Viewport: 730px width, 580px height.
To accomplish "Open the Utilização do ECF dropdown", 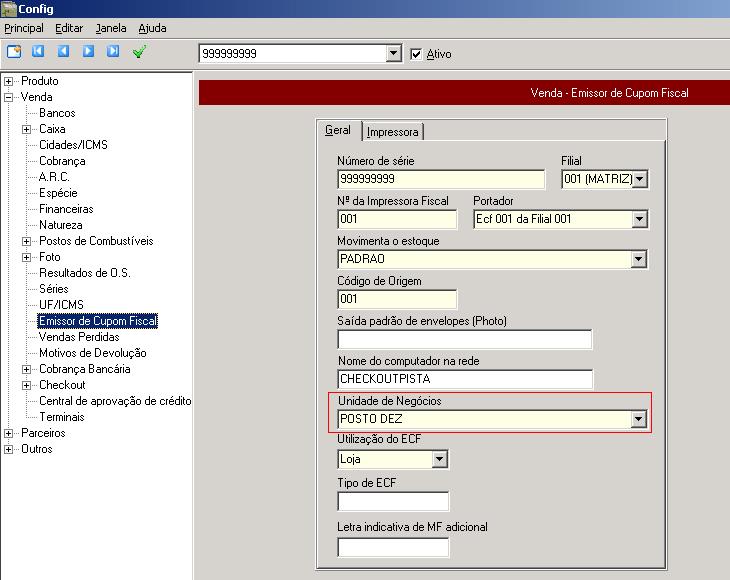I will pos(438,460).
